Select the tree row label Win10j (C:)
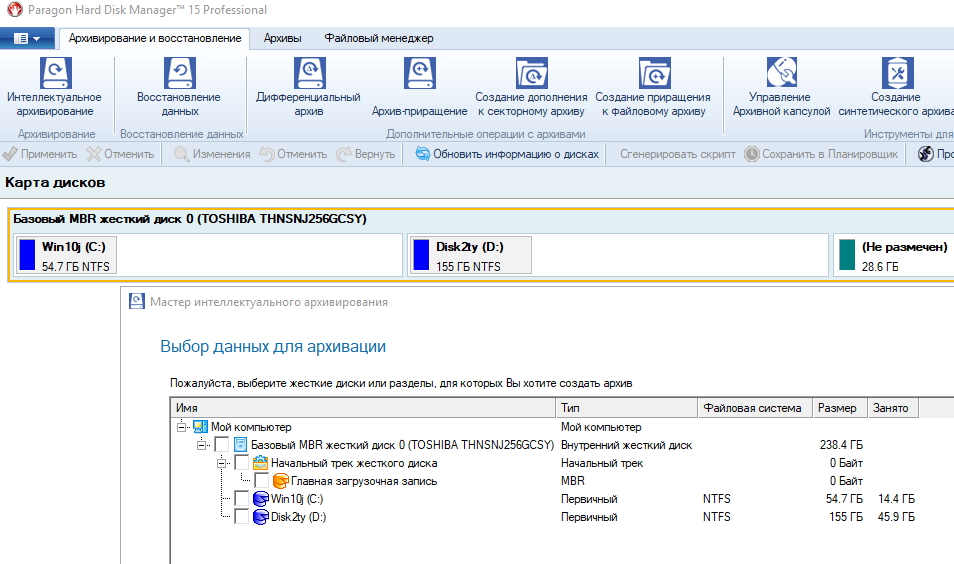The height and width of the screenshot is (564, 954). click(x=297, y=499)
